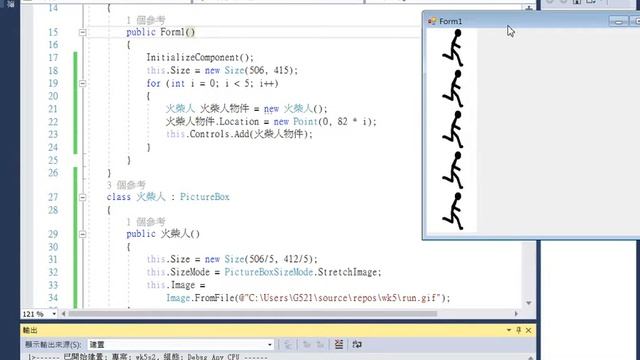Click the 輸出 panel title

30,330
